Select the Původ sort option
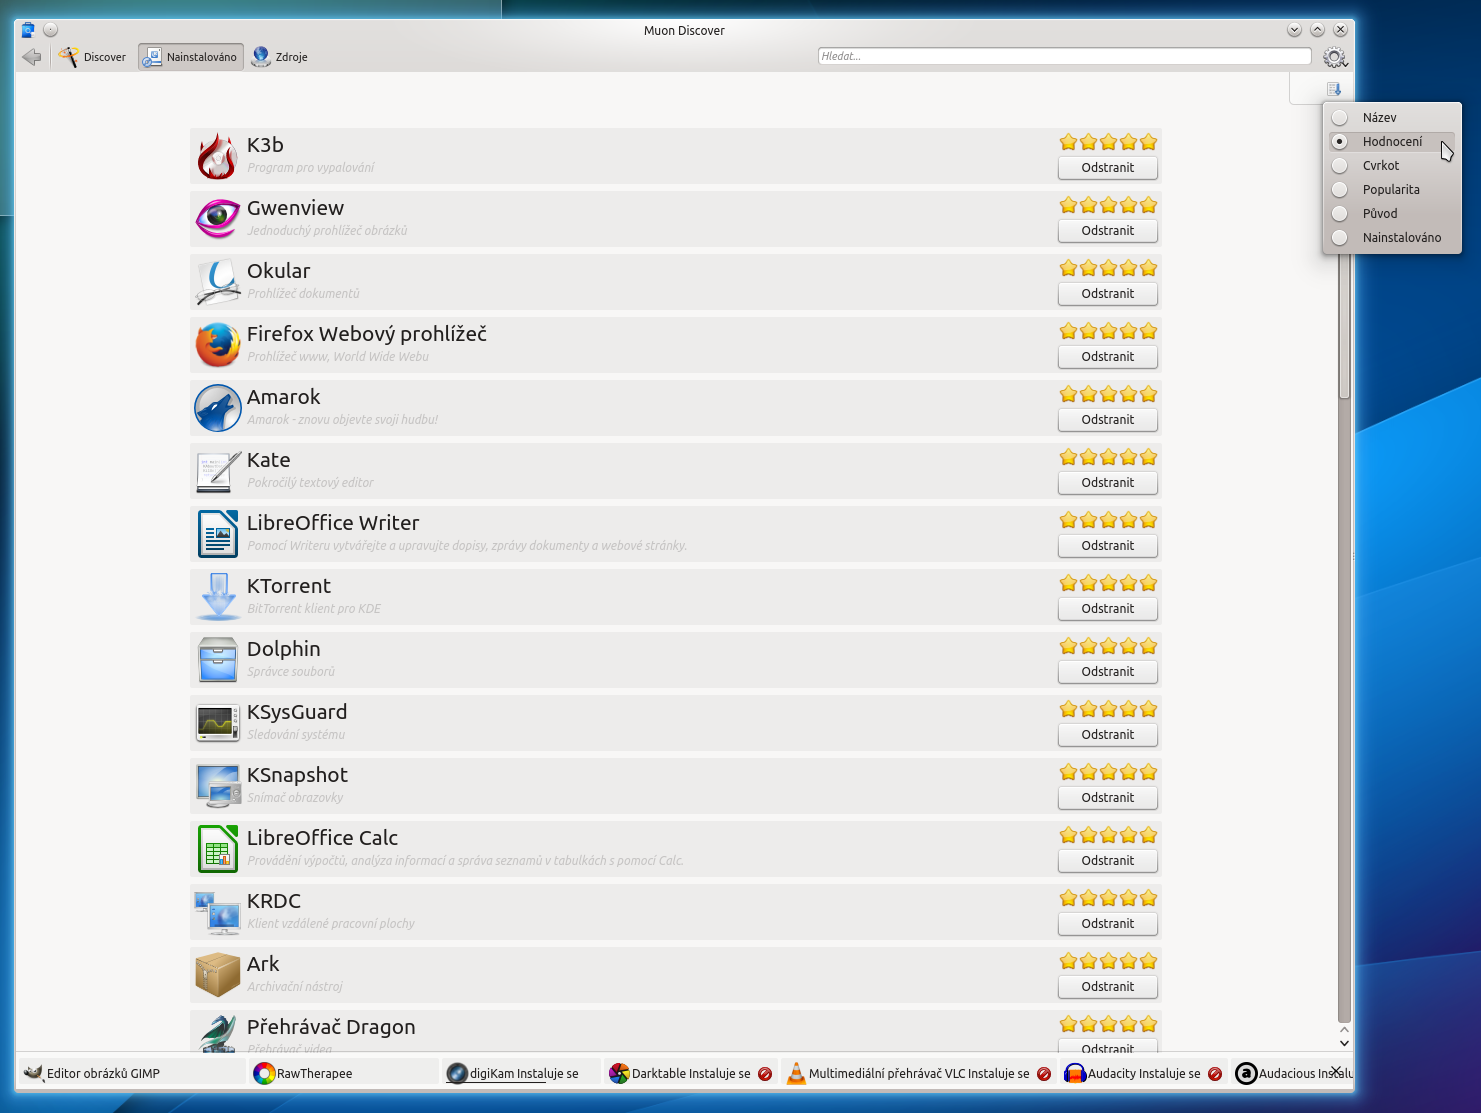 click(1391, 213)
